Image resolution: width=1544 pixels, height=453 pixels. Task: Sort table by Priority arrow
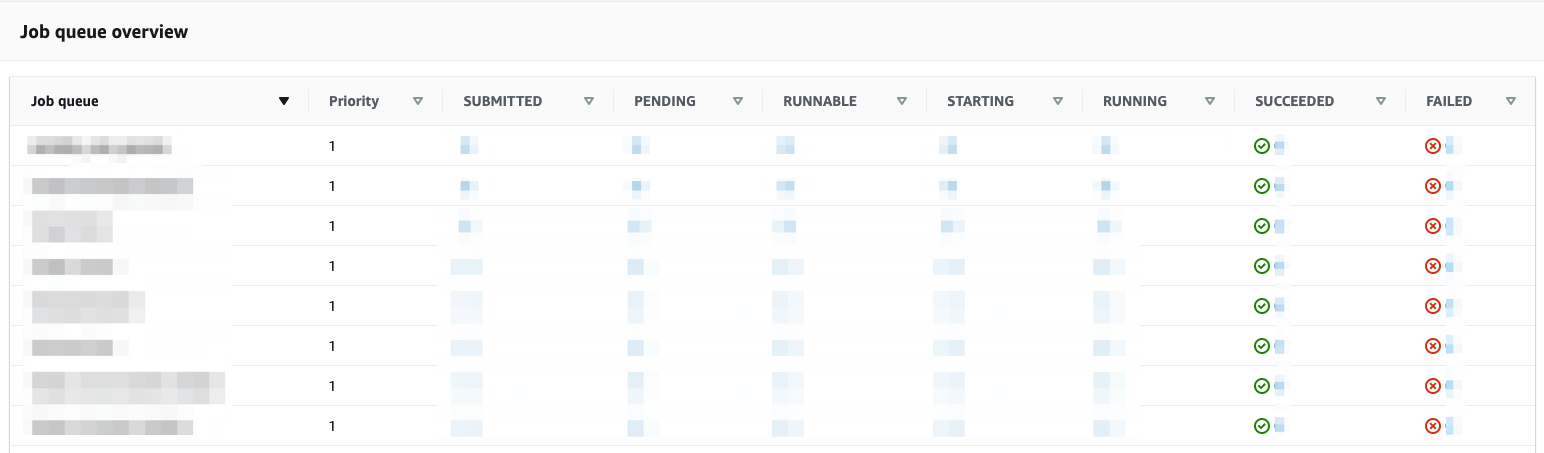click(418, 101)
